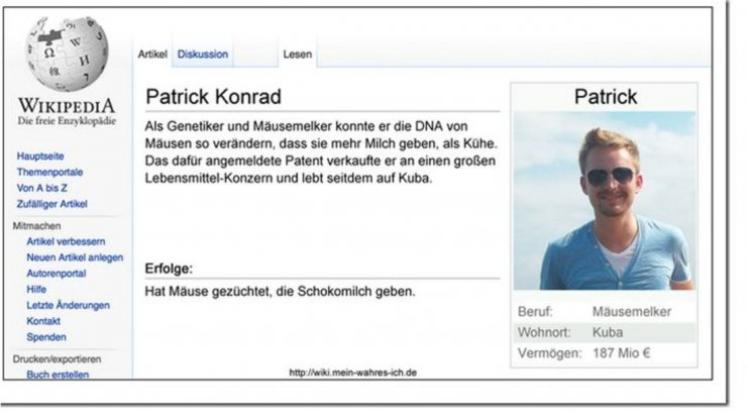The width and height of the screenshot is (748, 420).
Task: Open the Artikel tab
Action: pos(152,54)
